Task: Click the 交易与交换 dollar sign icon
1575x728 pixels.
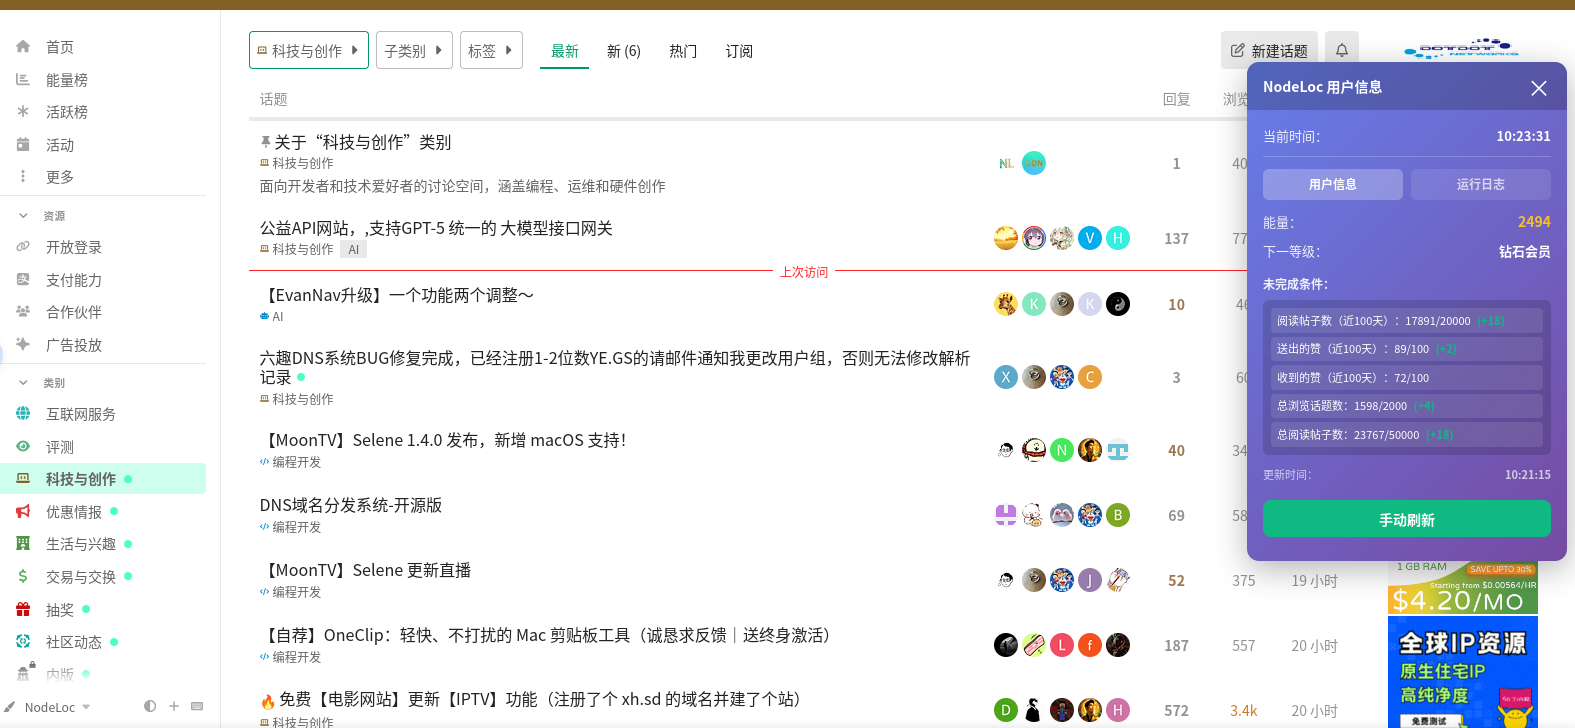Action: click(23, 577)
